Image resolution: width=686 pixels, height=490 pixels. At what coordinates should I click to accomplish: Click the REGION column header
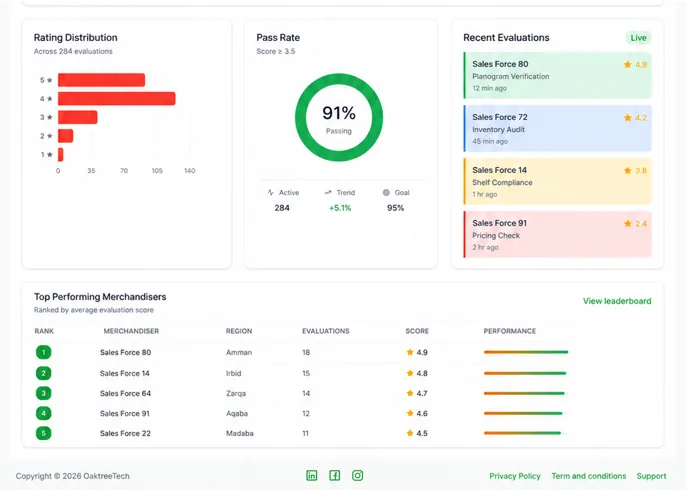point(239,331)
